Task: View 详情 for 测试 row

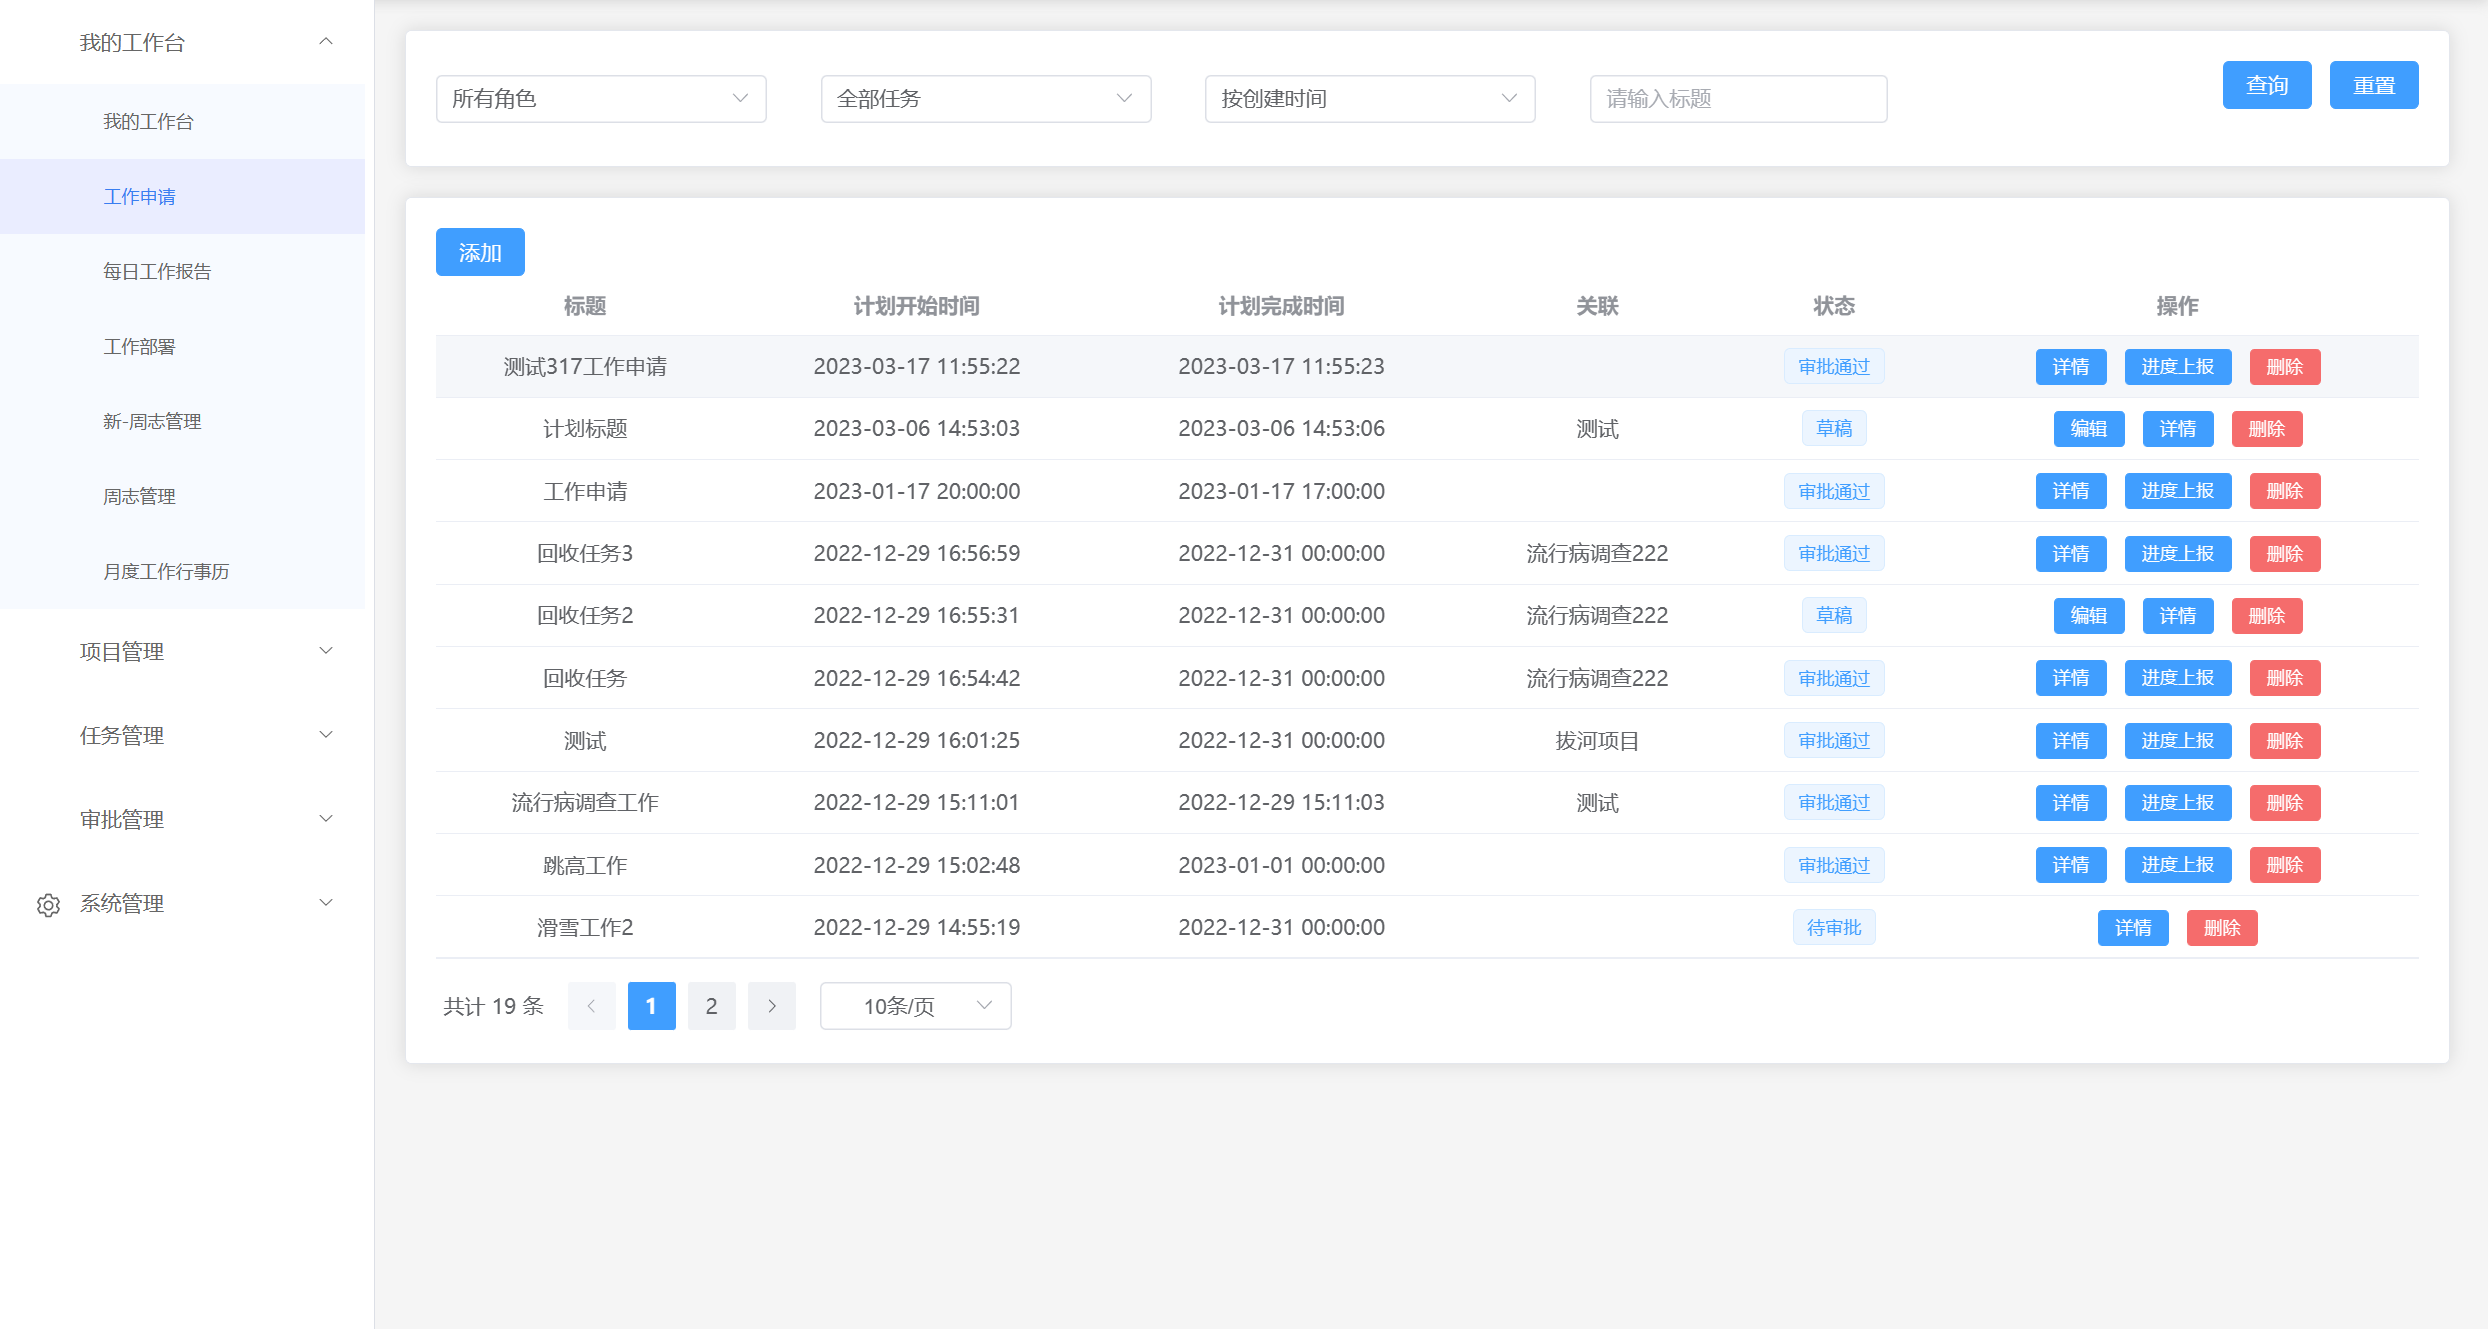Action: coord(2071,741)
